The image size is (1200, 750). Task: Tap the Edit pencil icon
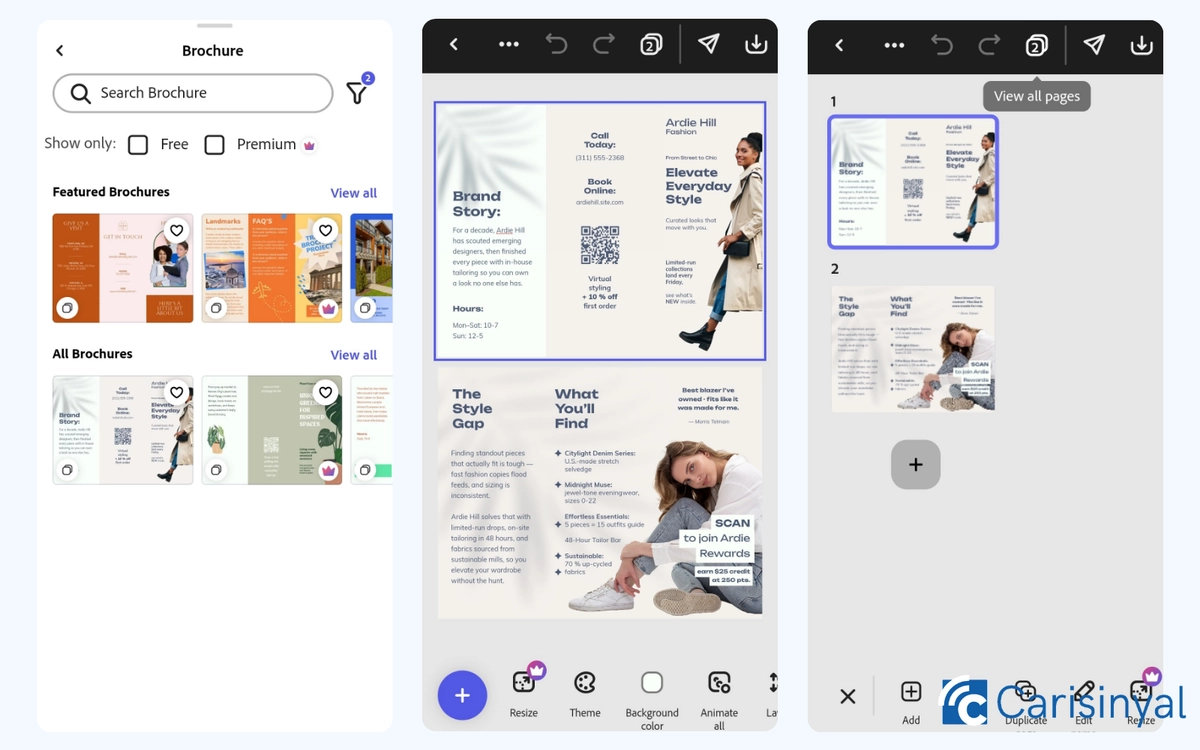(1083, 691)
